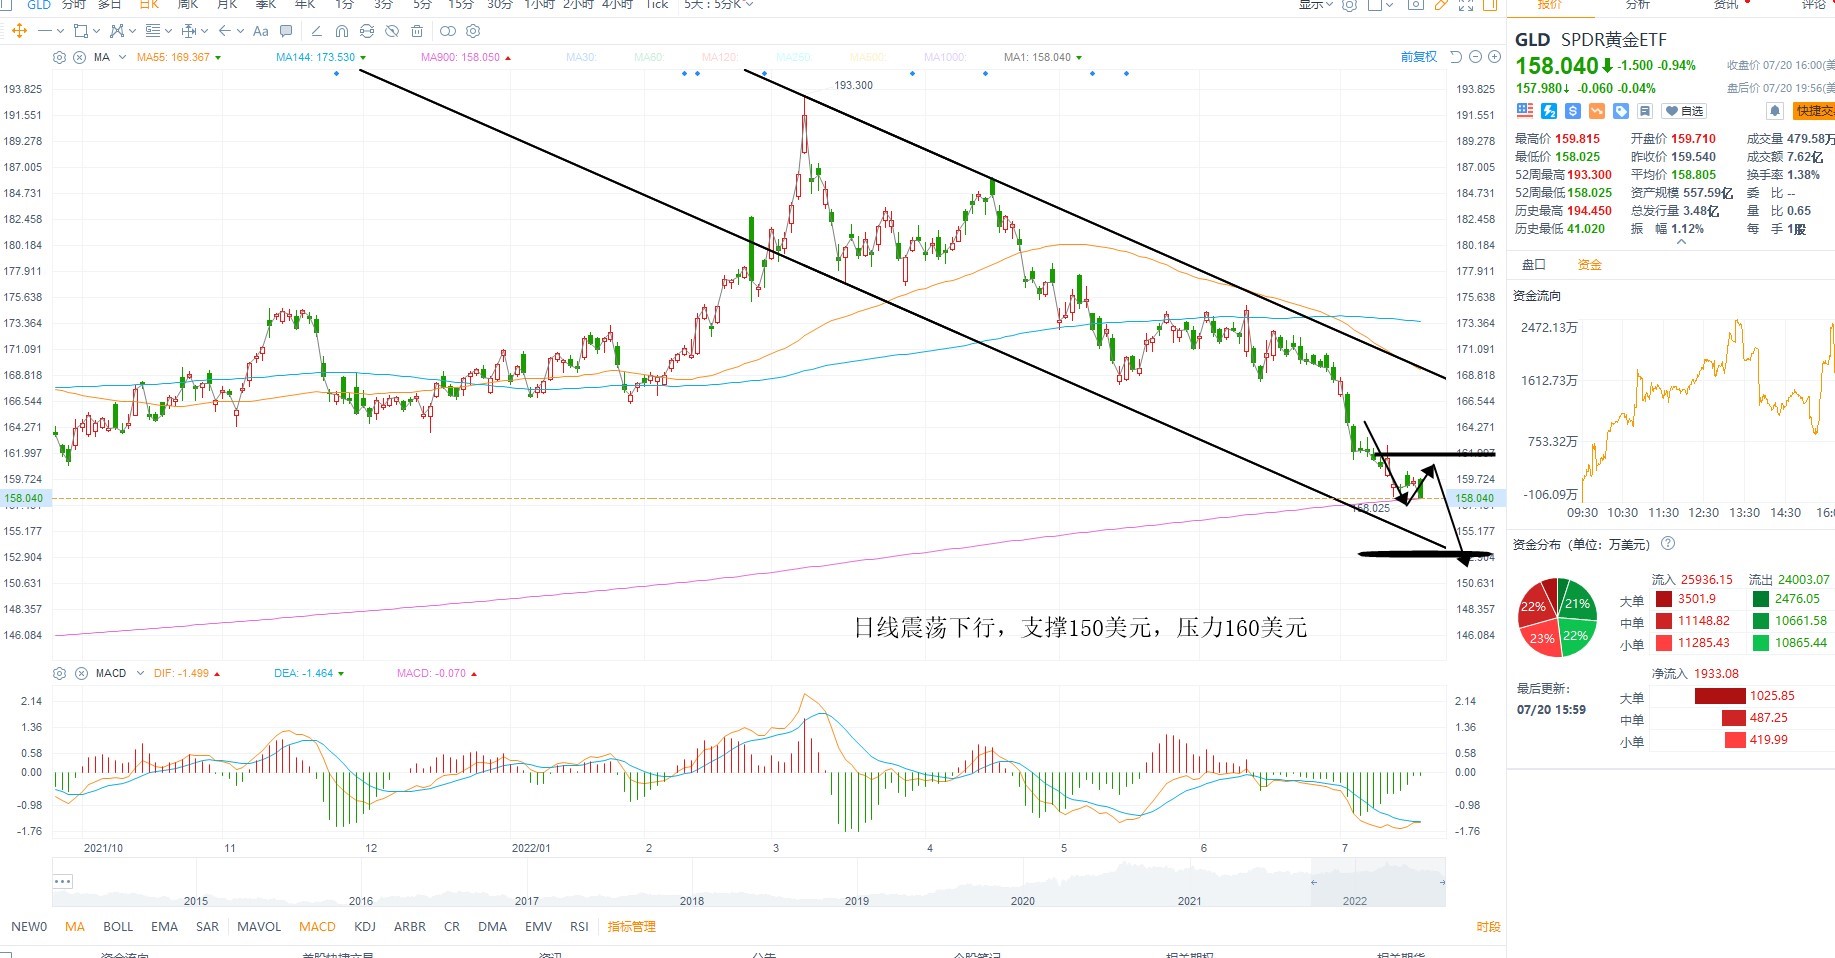The width and height of the screenshot is (1835, 958).
Task: Toggle magnet snap mode for drawings
Action: point(342,31)
